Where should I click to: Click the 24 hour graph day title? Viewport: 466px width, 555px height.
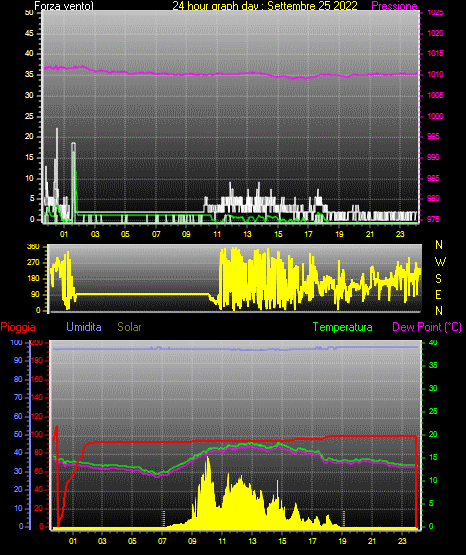point(265,6)
